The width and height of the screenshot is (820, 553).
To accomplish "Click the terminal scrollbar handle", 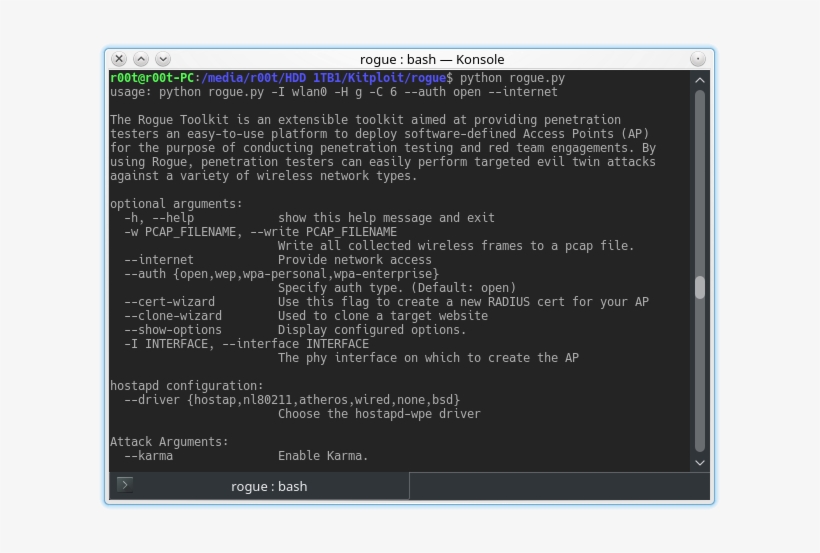I will pyautogui.click(x=700, y=287).
